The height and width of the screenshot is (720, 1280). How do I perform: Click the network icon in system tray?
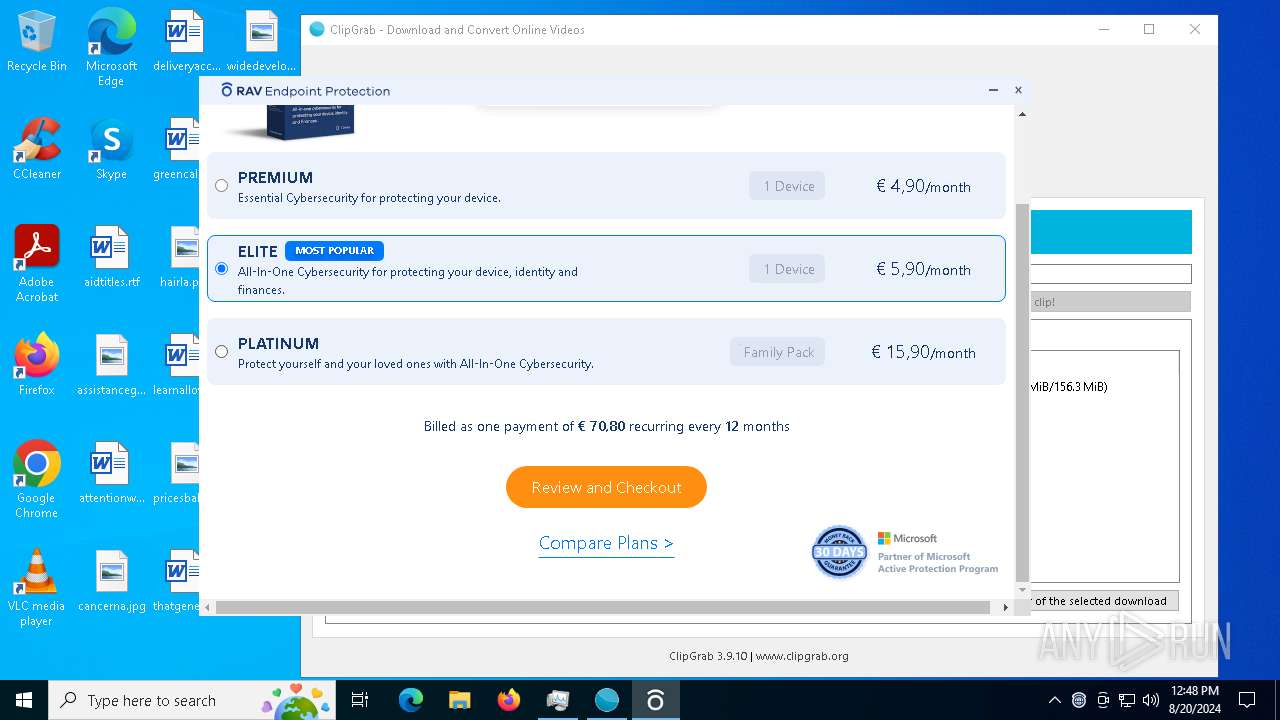[1127, 700]
